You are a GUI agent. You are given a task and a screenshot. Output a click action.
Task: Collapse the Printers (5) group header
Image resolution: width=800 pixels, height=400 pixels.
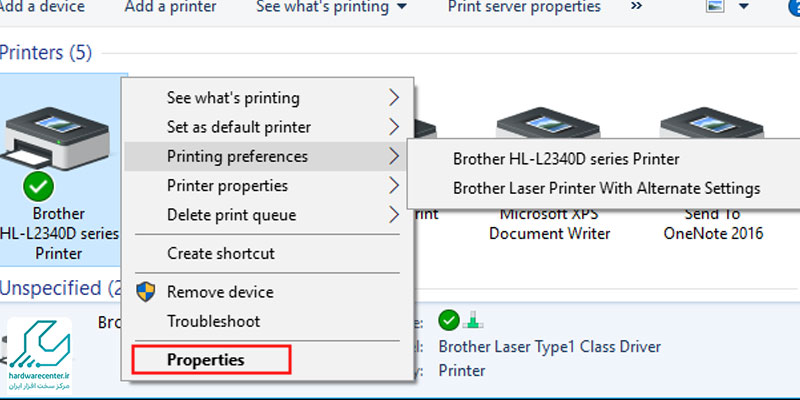46,52
